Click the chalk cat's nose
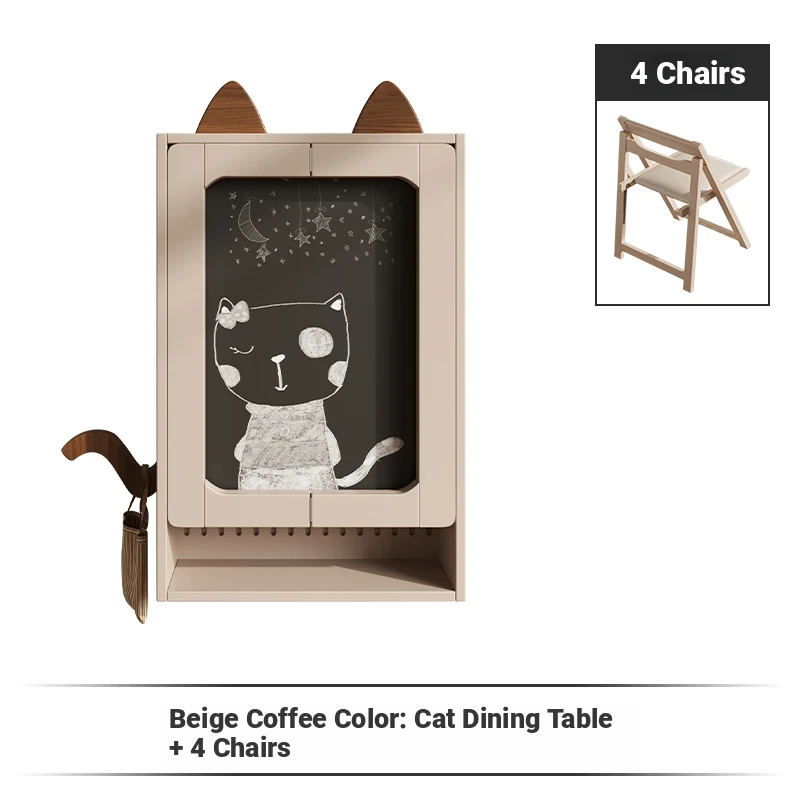The width and height of the screenshot is (800, 800). (x=278, y=359)
